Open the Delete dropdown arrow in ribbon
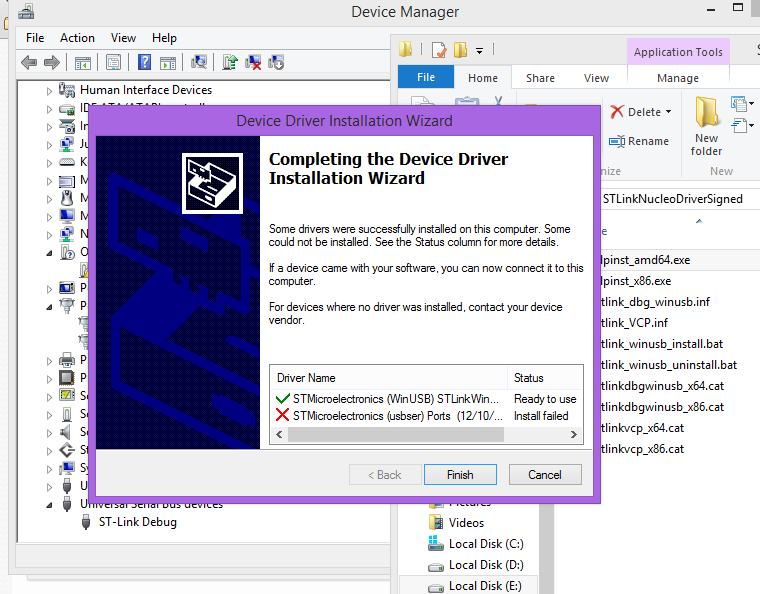The image size is (760, 594). pyautogui.click(x=668, y=112)
